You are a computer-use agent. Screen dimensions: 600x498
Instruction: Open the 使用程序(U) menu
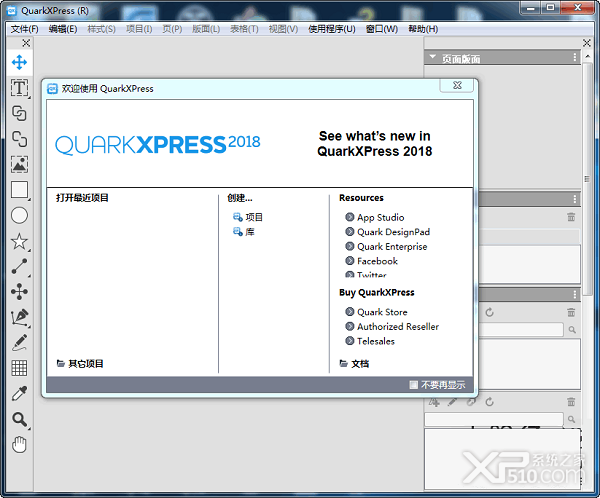tap(332, 29)
